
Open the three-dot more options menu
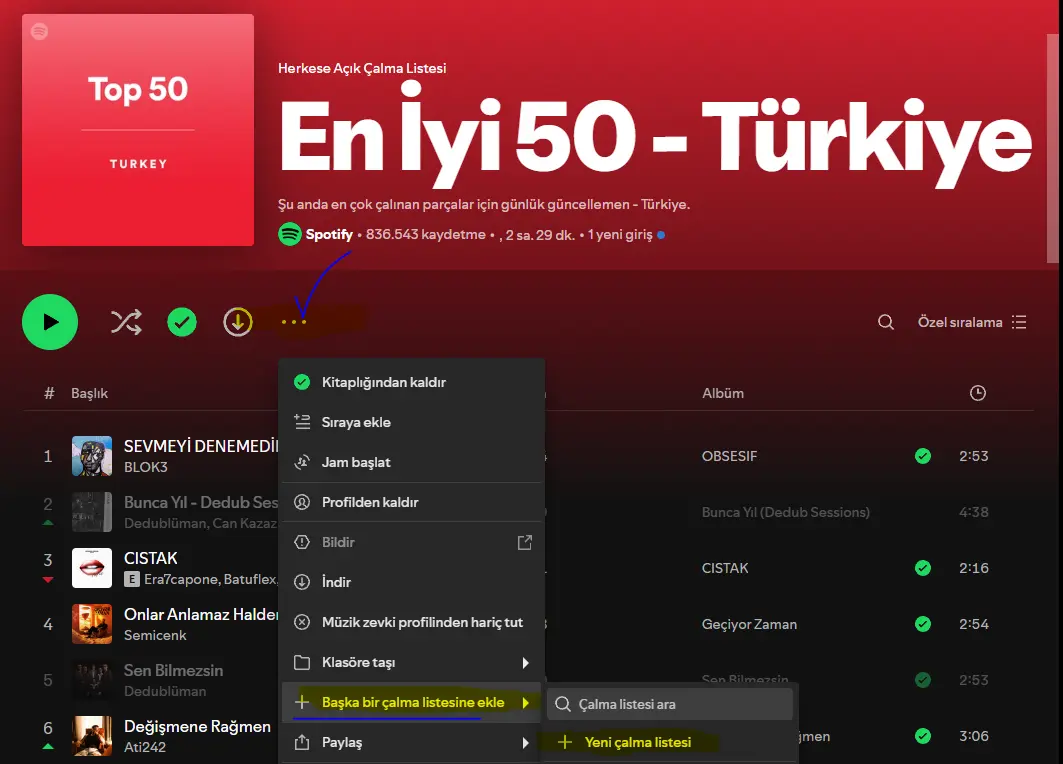point(294,322)
